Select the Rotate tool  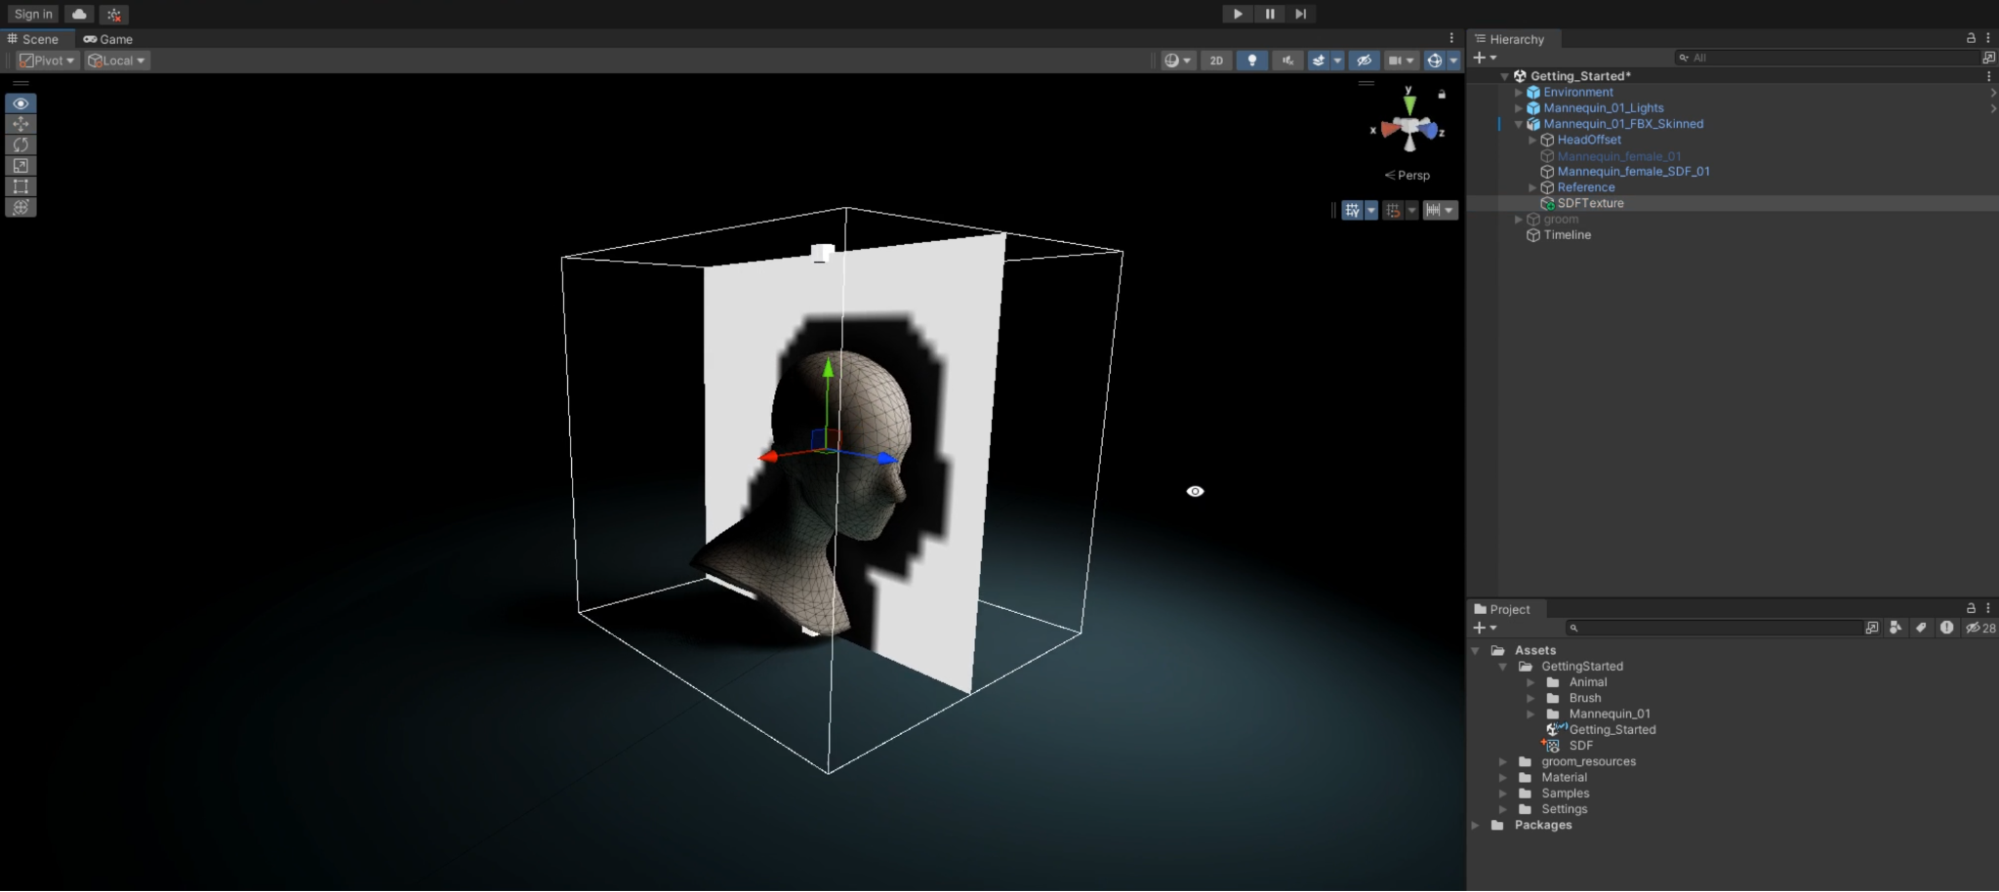(x=20, y=145)
